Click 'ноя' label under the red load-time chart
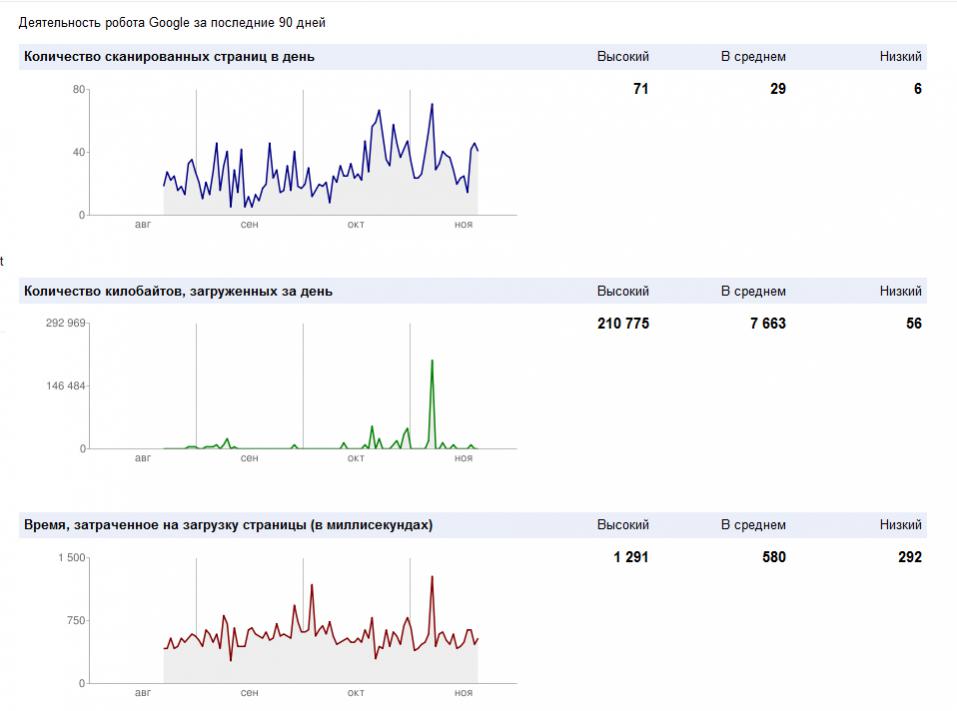This screenshot has height=711, width=957. point(462,692)
